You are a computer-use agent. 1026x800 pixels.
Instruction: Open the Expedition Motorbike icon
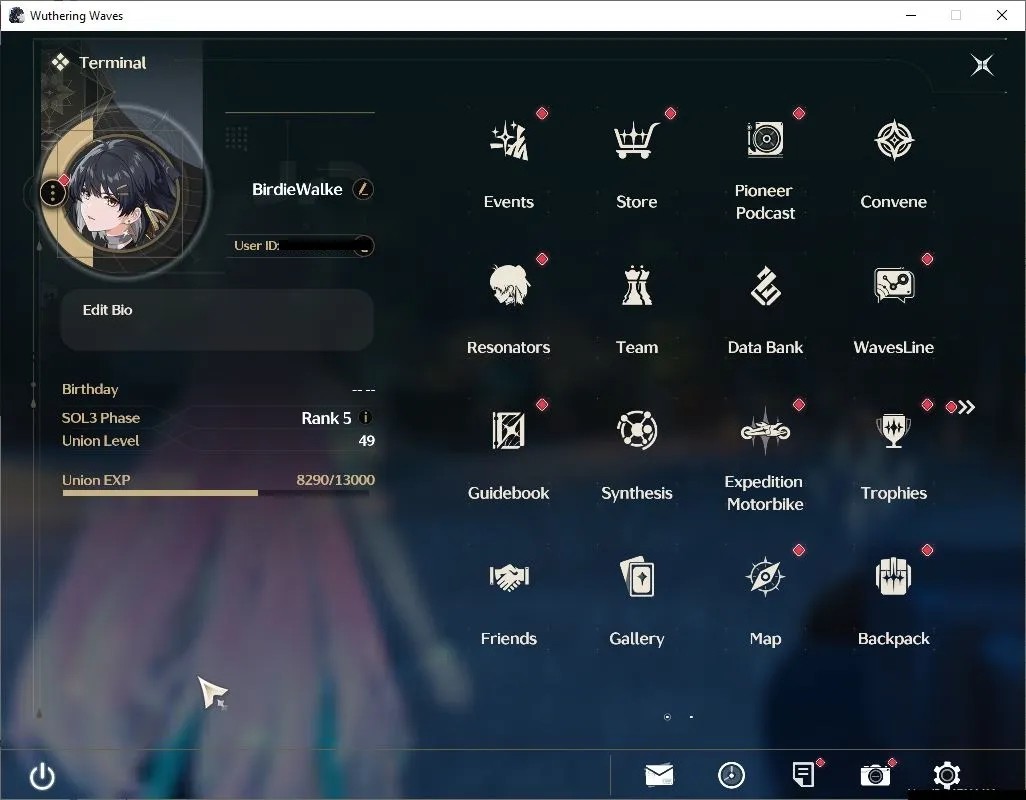click(x=765, y=430)
